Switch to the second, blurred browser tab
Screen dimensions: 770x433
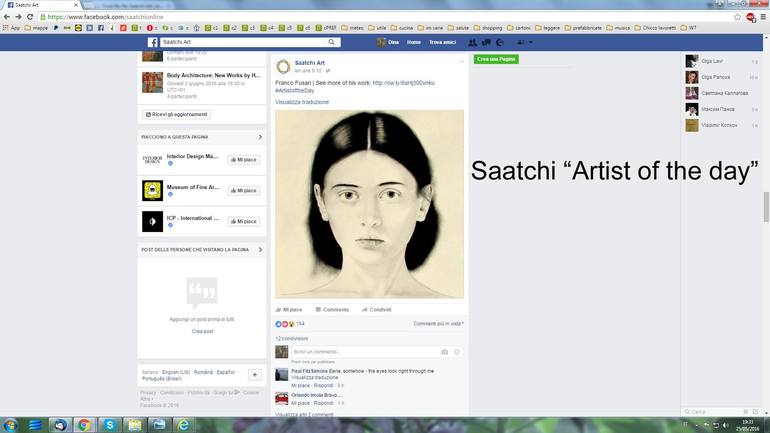pyautogui.click(x=129, y=5)
